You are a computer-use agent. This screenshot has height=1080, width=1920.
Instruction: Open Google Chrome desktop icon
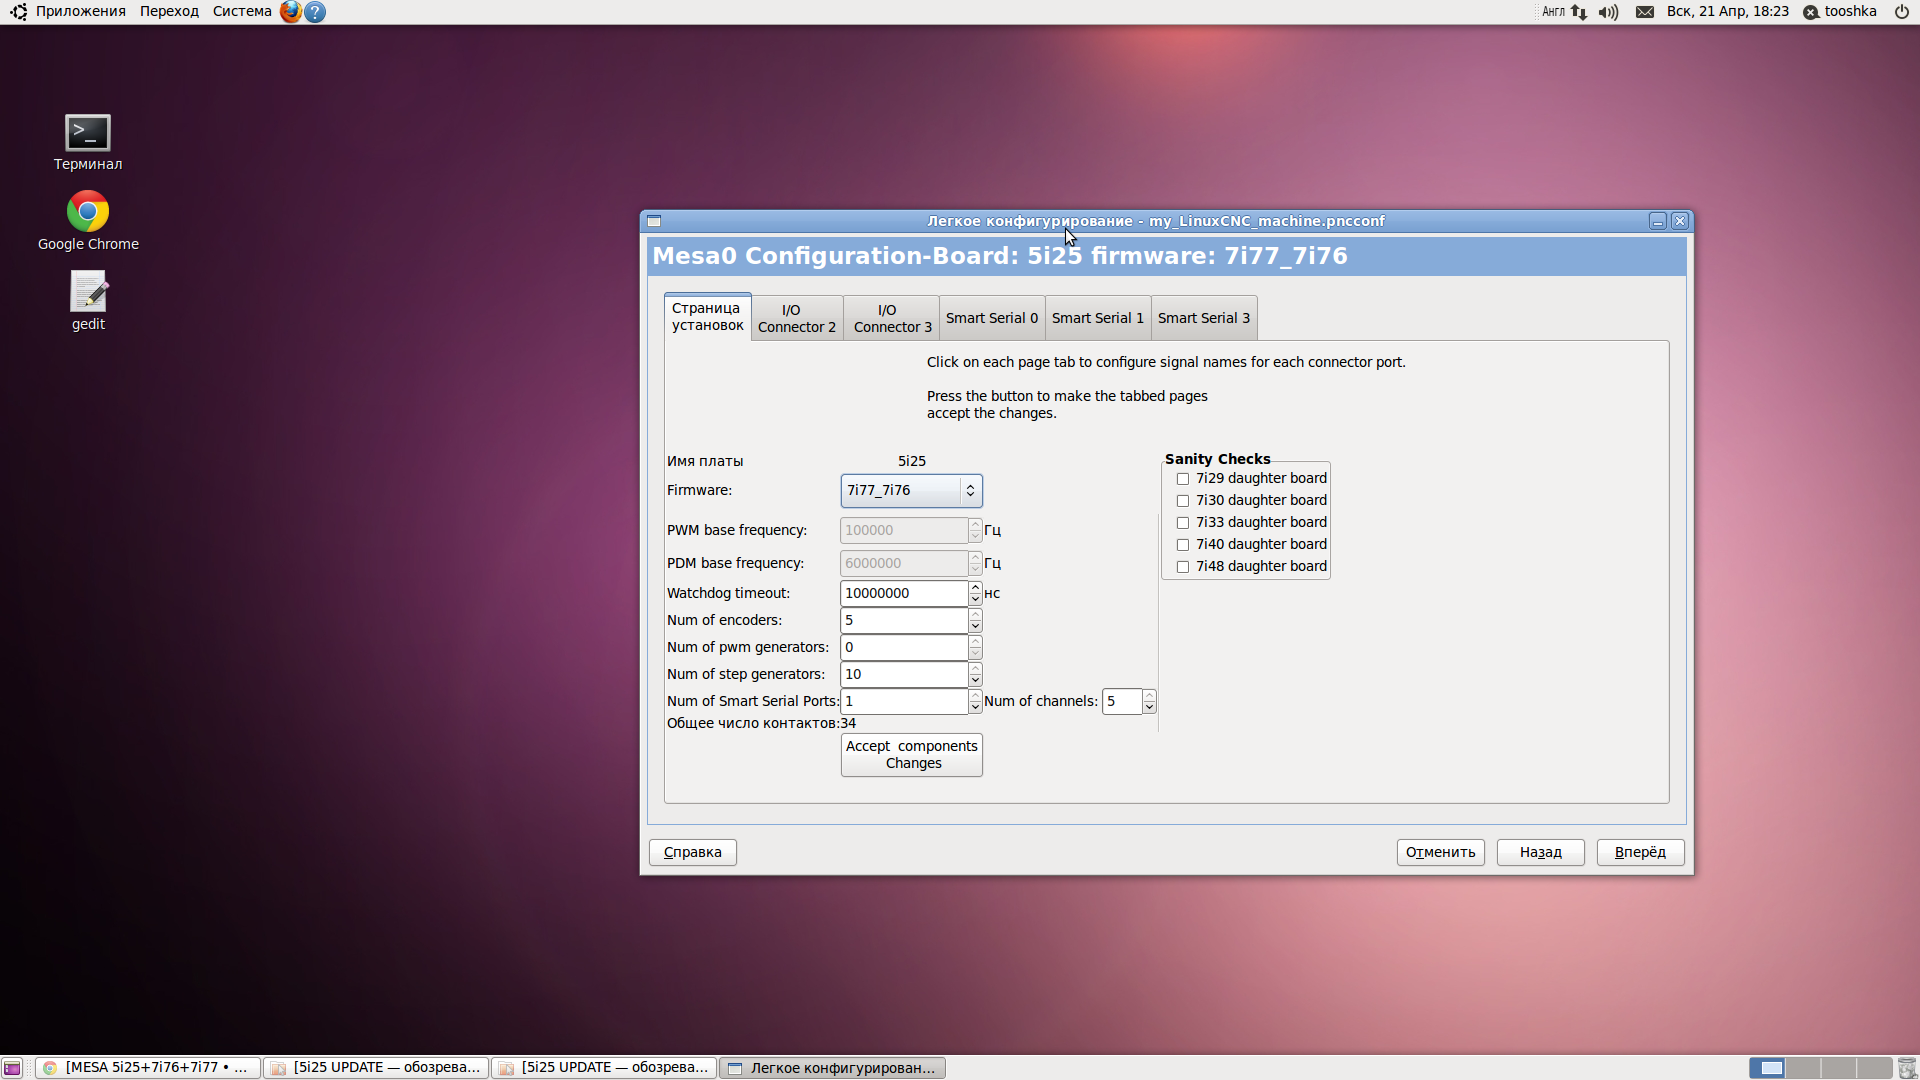(88, 212)
